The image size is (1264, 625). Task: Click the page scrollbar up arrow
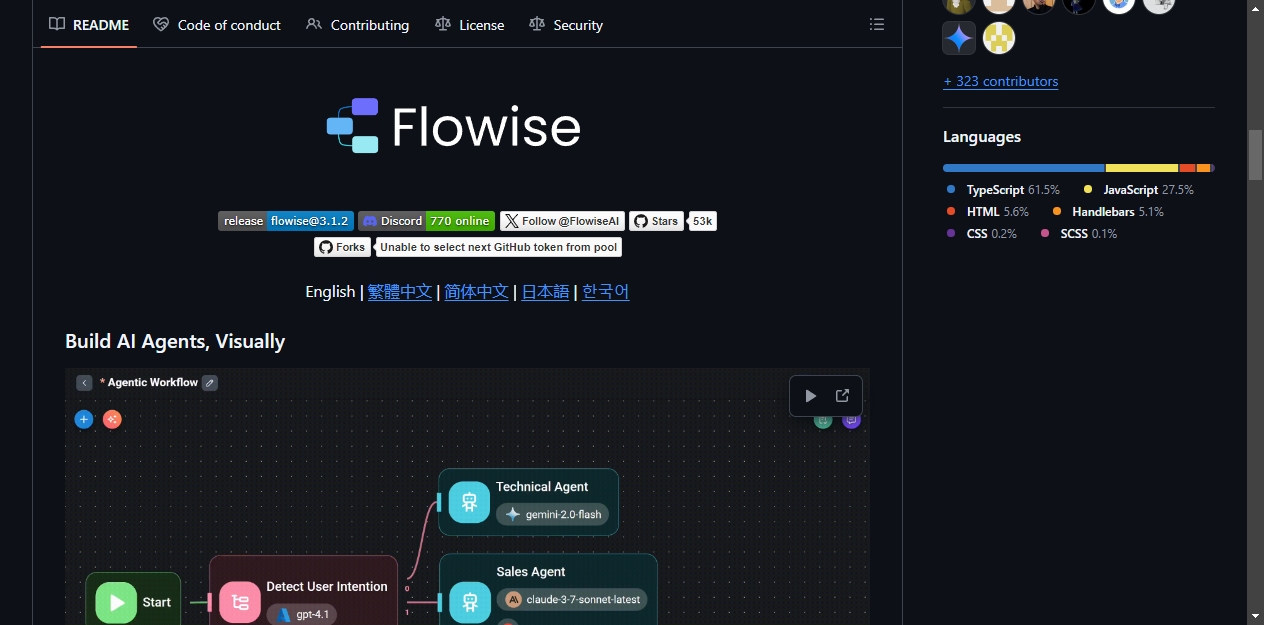coord(1255,8)
